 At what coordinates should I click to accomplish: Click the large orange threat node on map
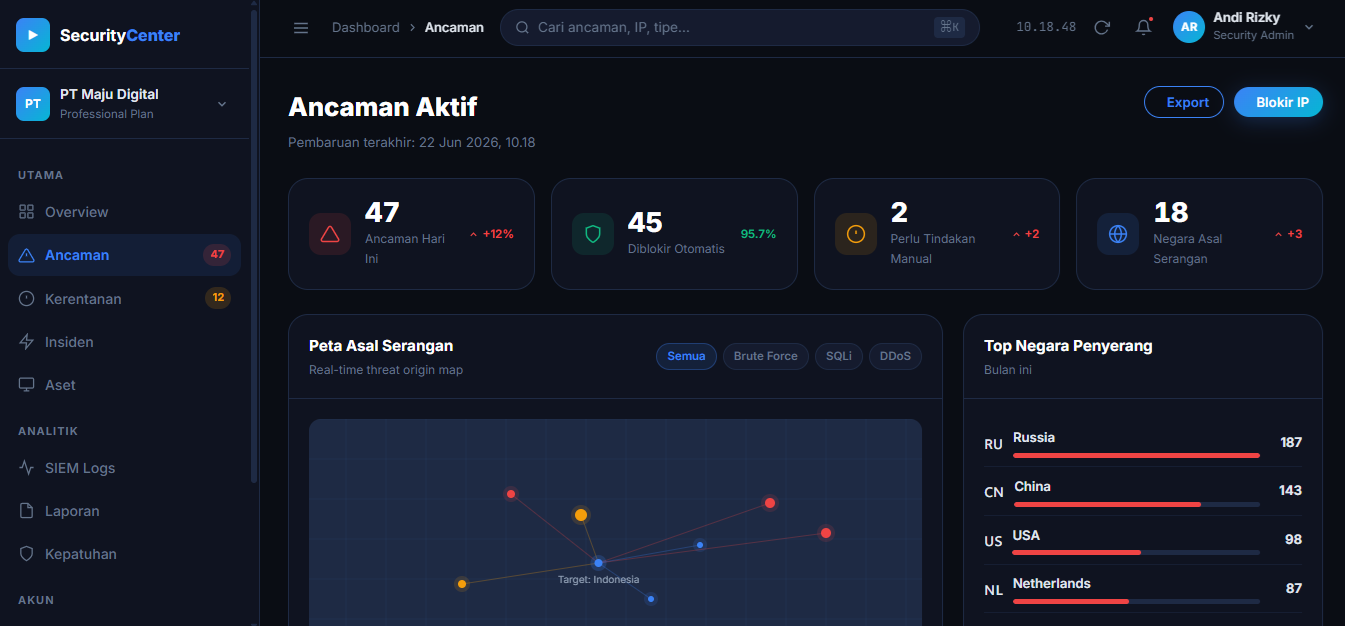click(x=581, y=515)
